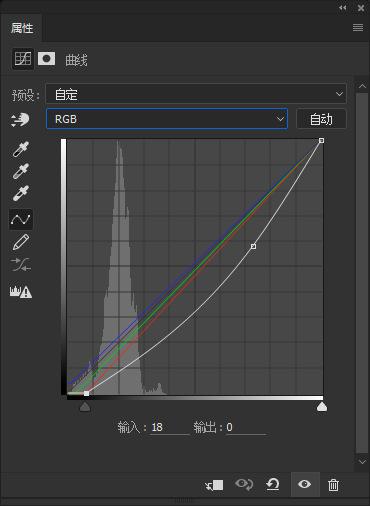
Task: Select the 属性 properties tab
Action: point(22,28)
